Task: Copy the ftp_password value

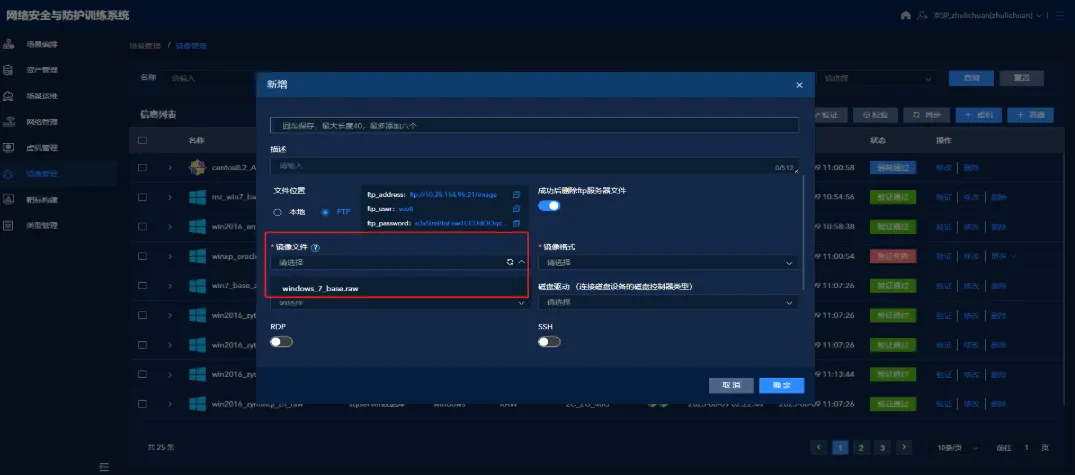Action: tap(516, 223)
